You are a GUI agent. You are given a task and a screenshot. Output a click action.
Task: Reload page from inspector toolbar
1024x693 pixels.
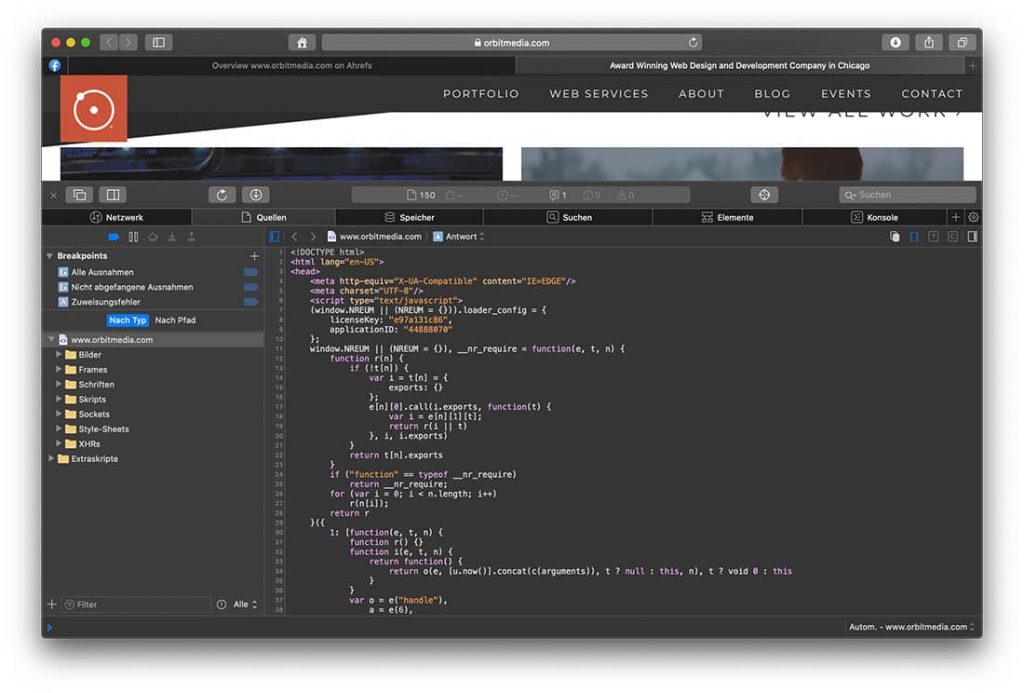point(222,195)
